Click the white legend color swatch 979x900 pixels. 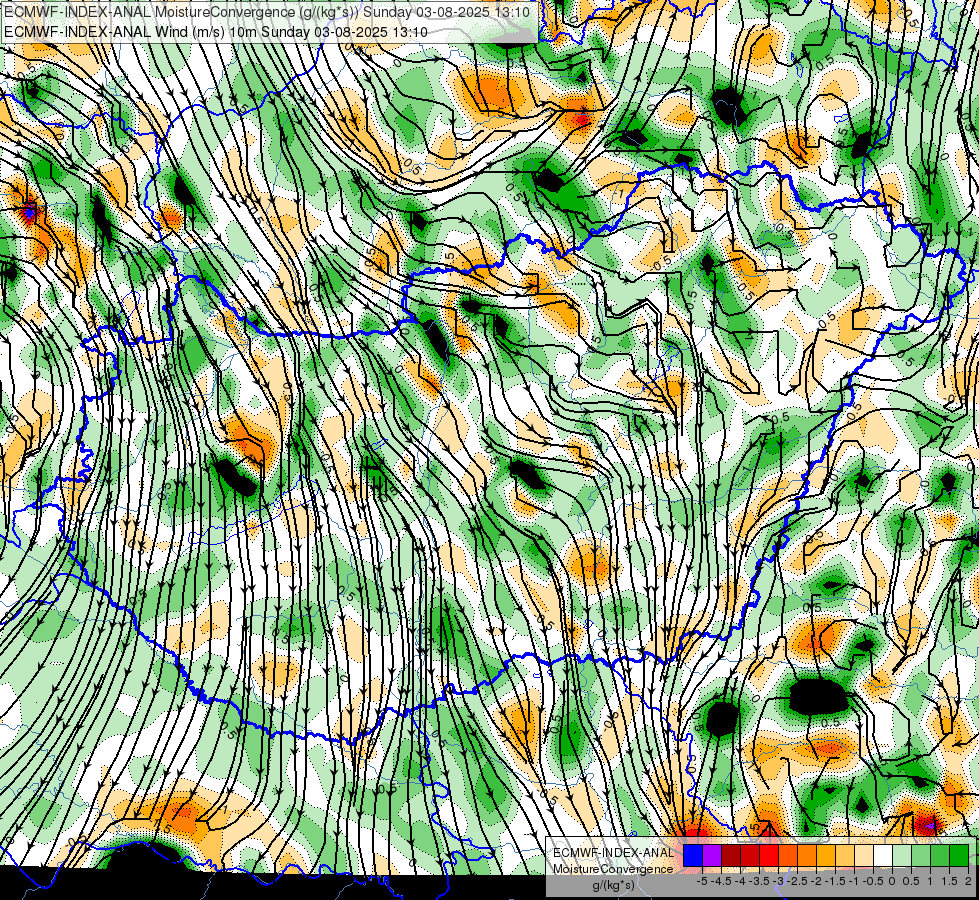pos(883,856)
